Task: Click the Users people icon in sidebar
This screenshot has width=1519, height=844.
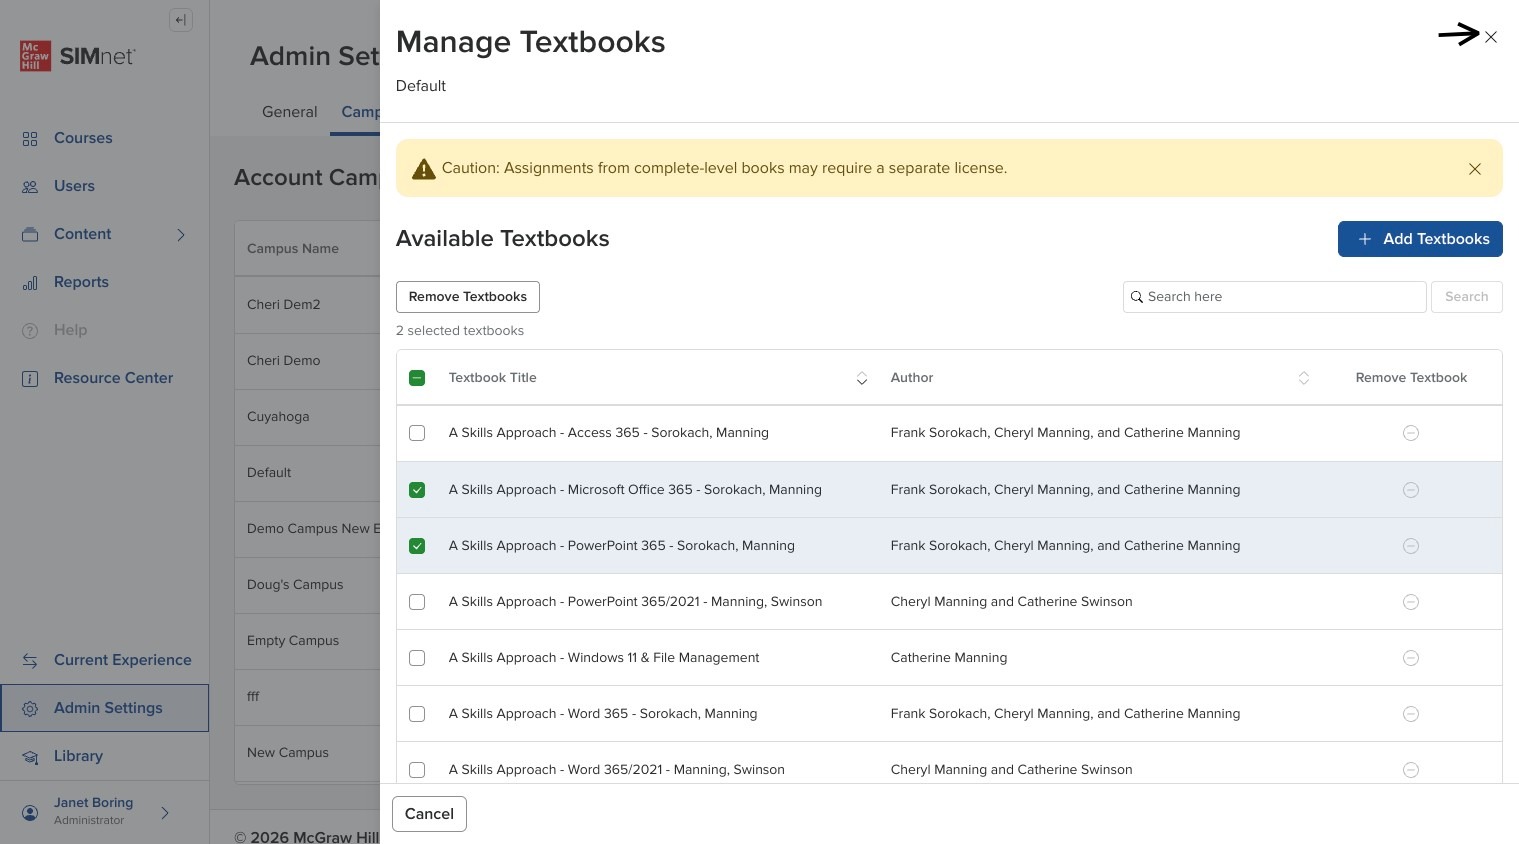Action: [x=30, y=187]
